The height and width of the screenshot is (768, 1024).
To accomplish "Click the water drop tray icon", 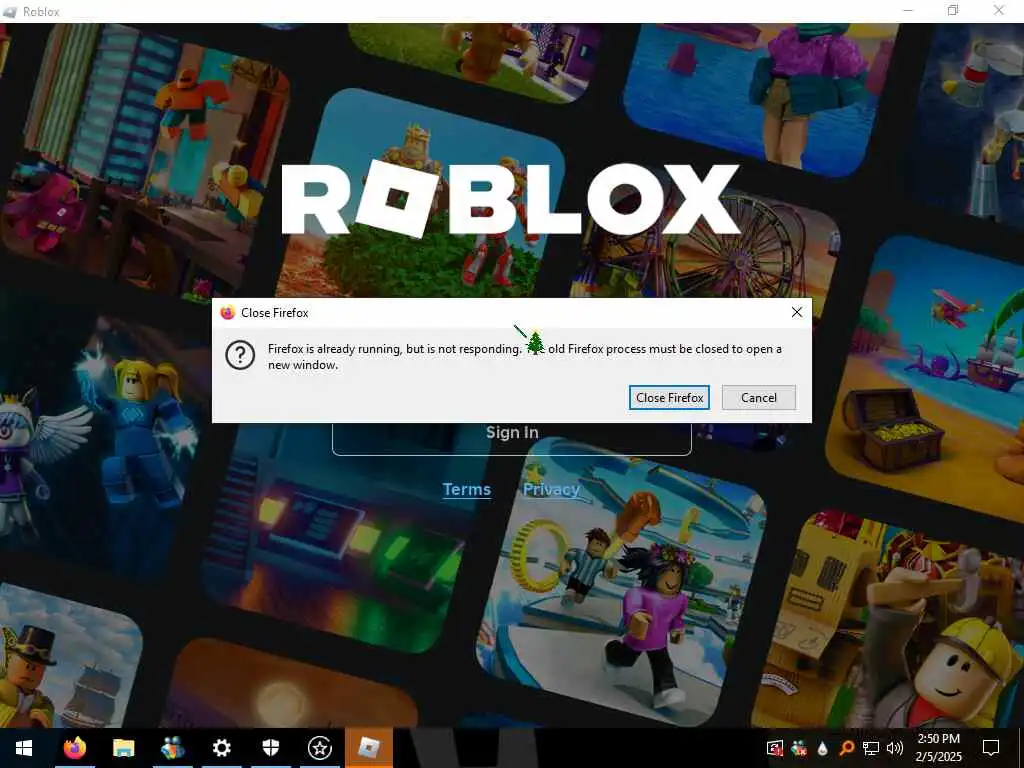I will 822,748.
